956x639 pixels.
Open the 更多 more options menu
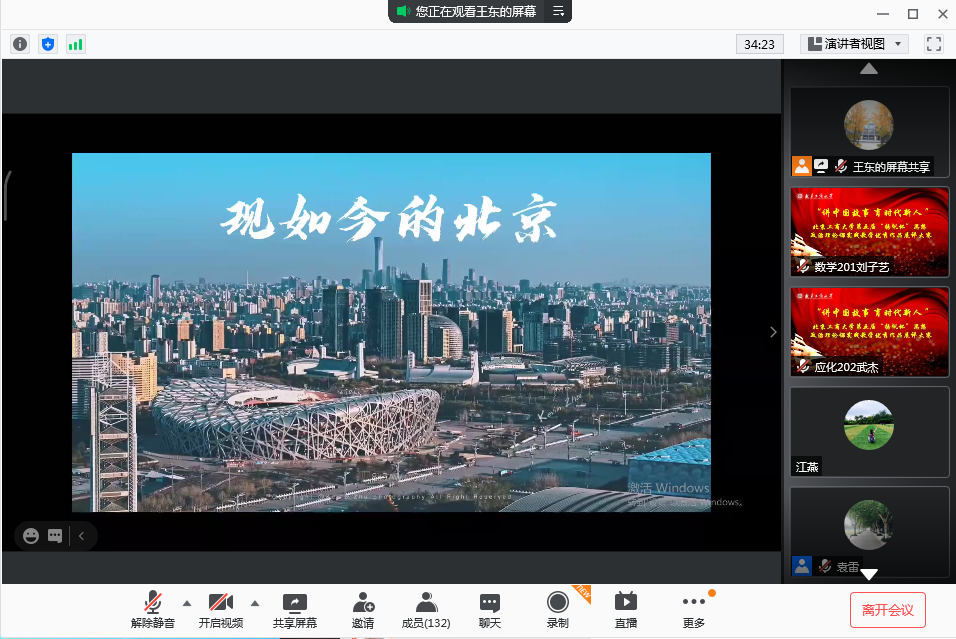pos(693,609)
